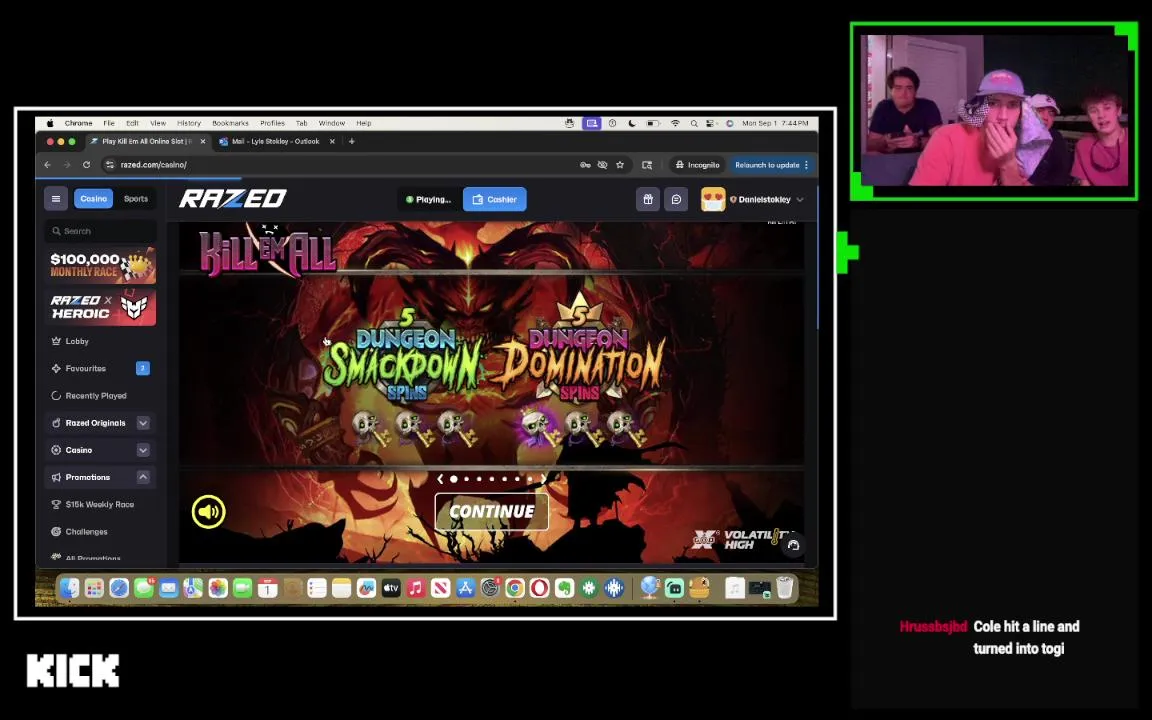The image size is (1152, 720).
Task: Click the menu bar clock Mon Sep 1 7:44 PM
Action: [775, 123]
